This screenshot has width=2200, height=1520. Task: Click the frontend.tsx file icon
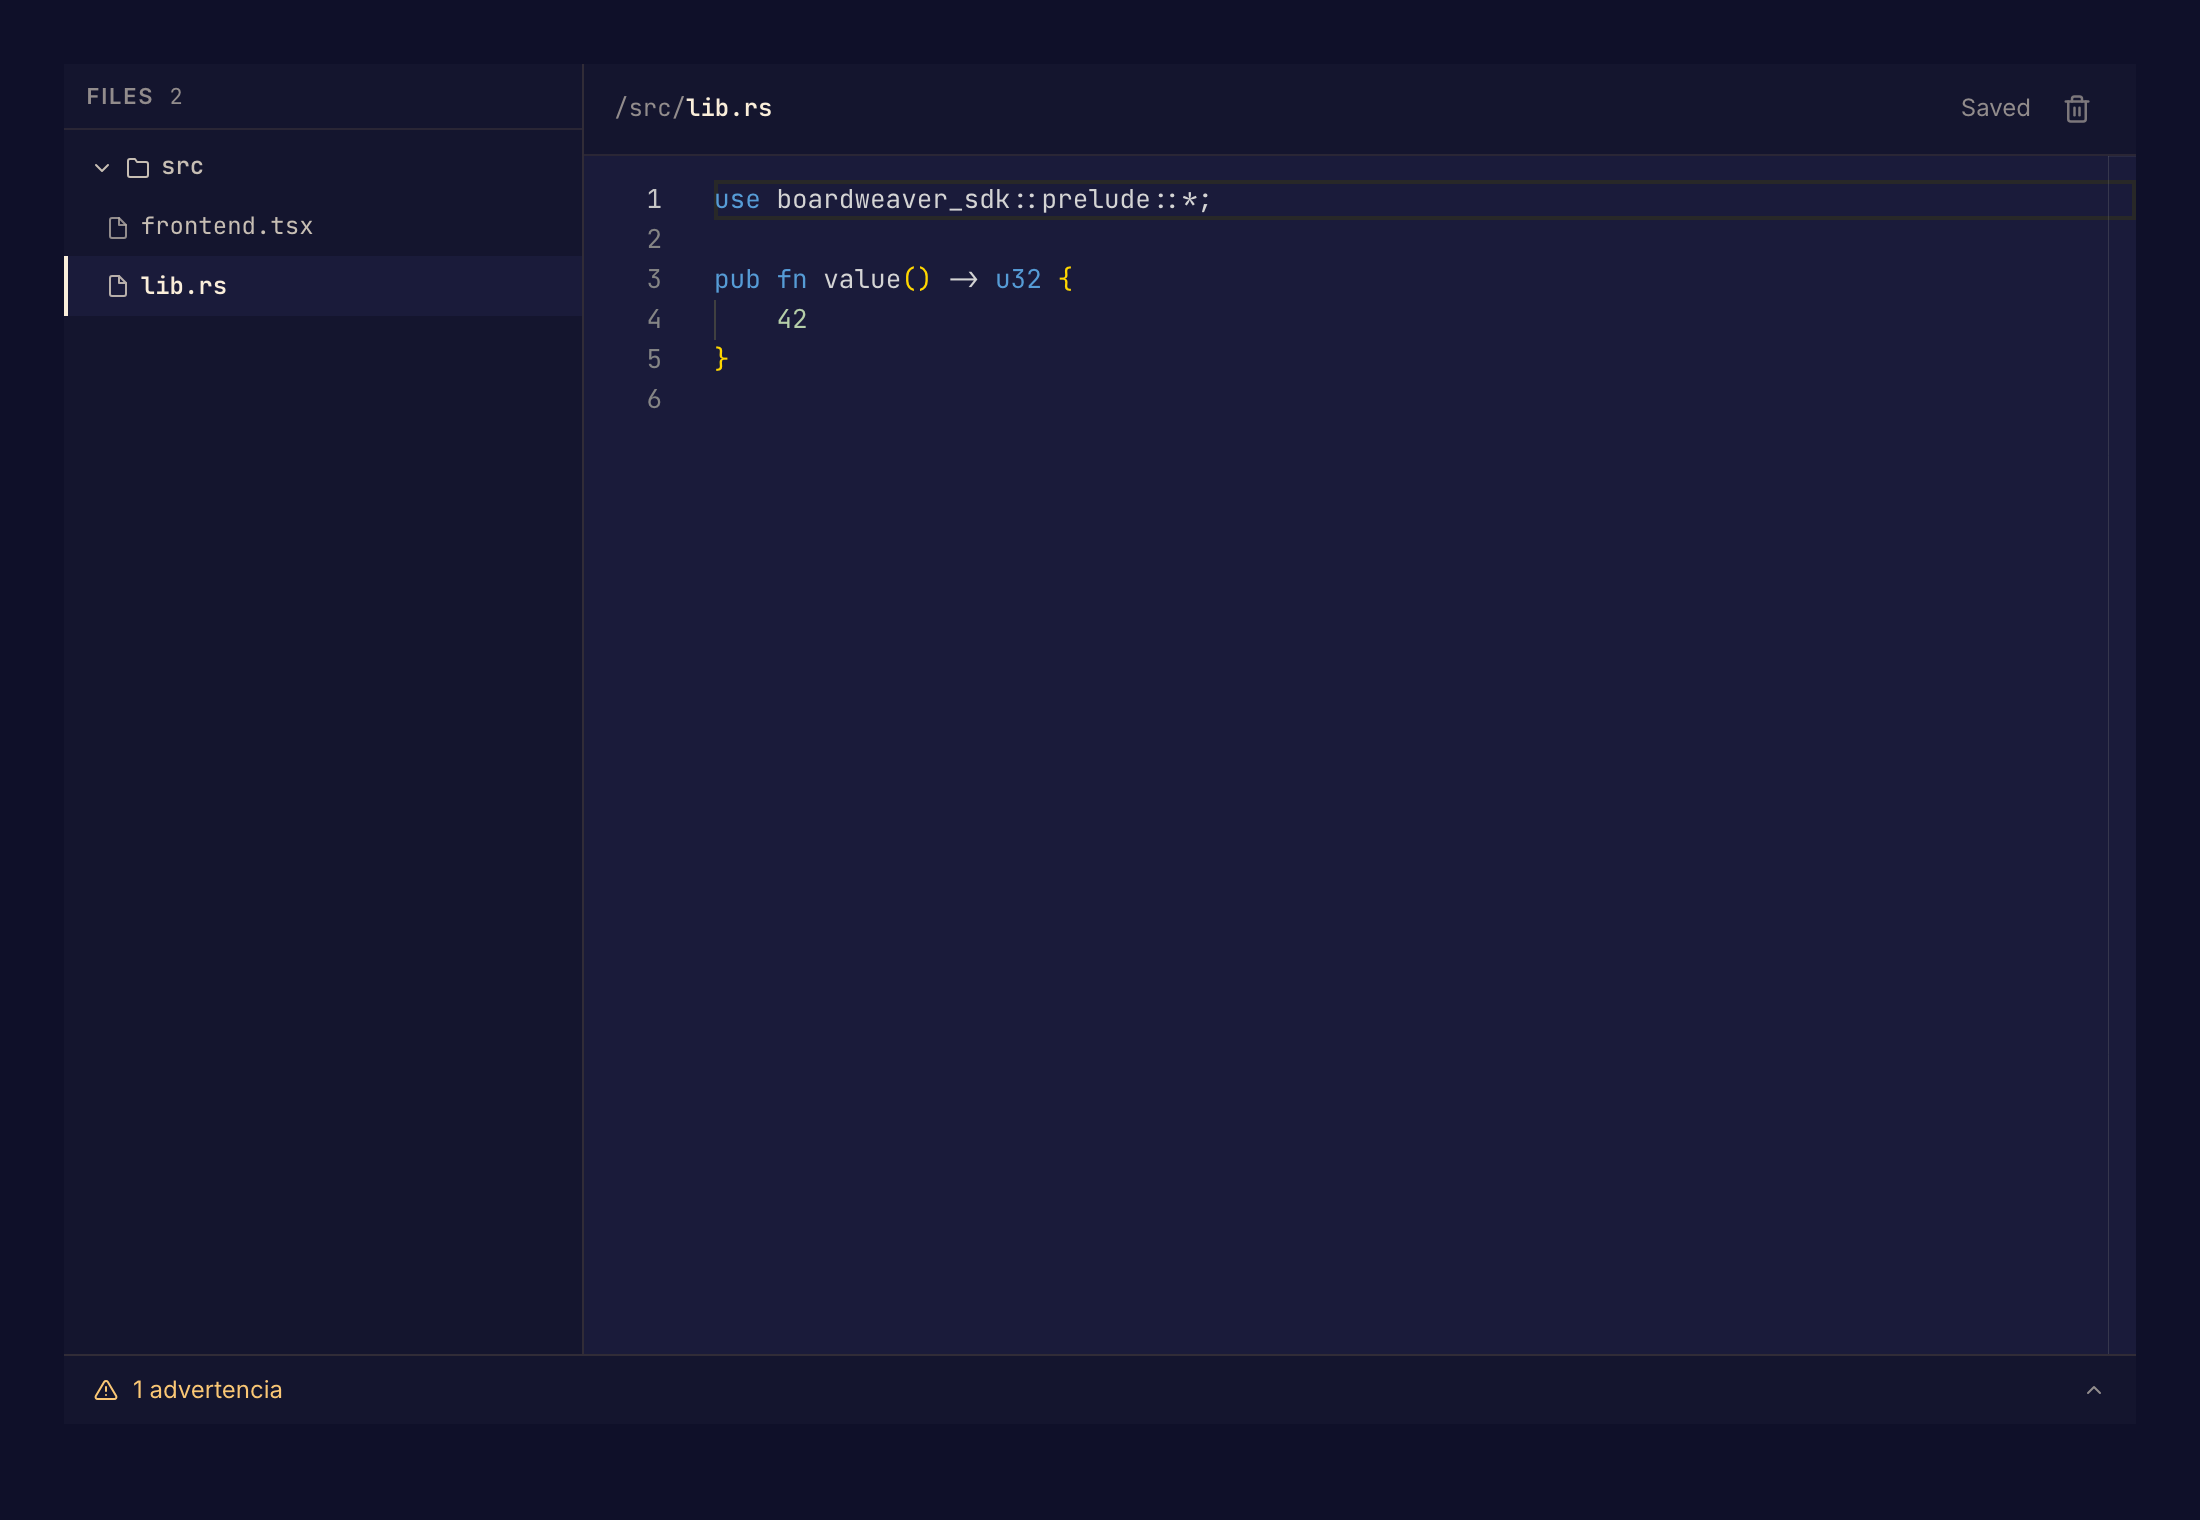pyautogui.click(x=118, y=228)
